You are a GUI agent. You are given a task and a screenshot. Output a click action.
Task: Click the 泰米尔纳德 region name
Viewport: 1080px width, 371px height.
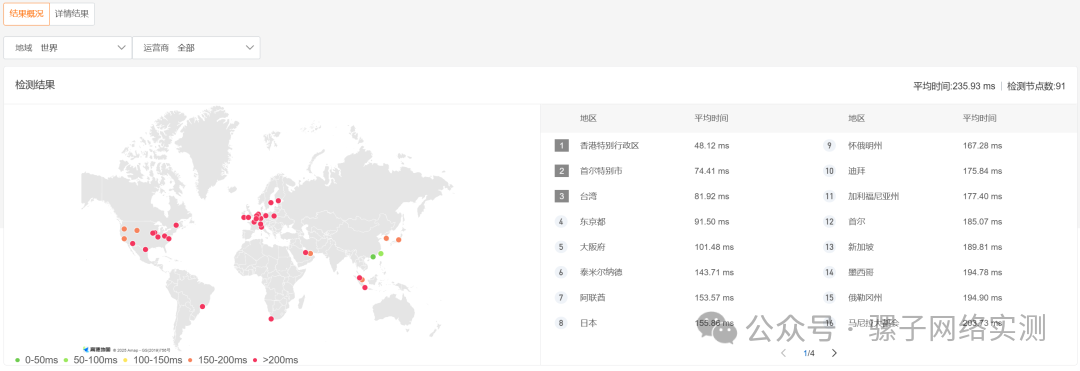click(601, 273)
